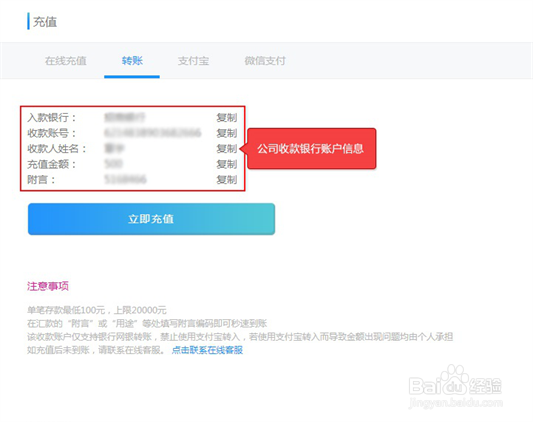Switch to the 在线充值 tab
Screen dimensions: 533x422
tap(66, 61)
